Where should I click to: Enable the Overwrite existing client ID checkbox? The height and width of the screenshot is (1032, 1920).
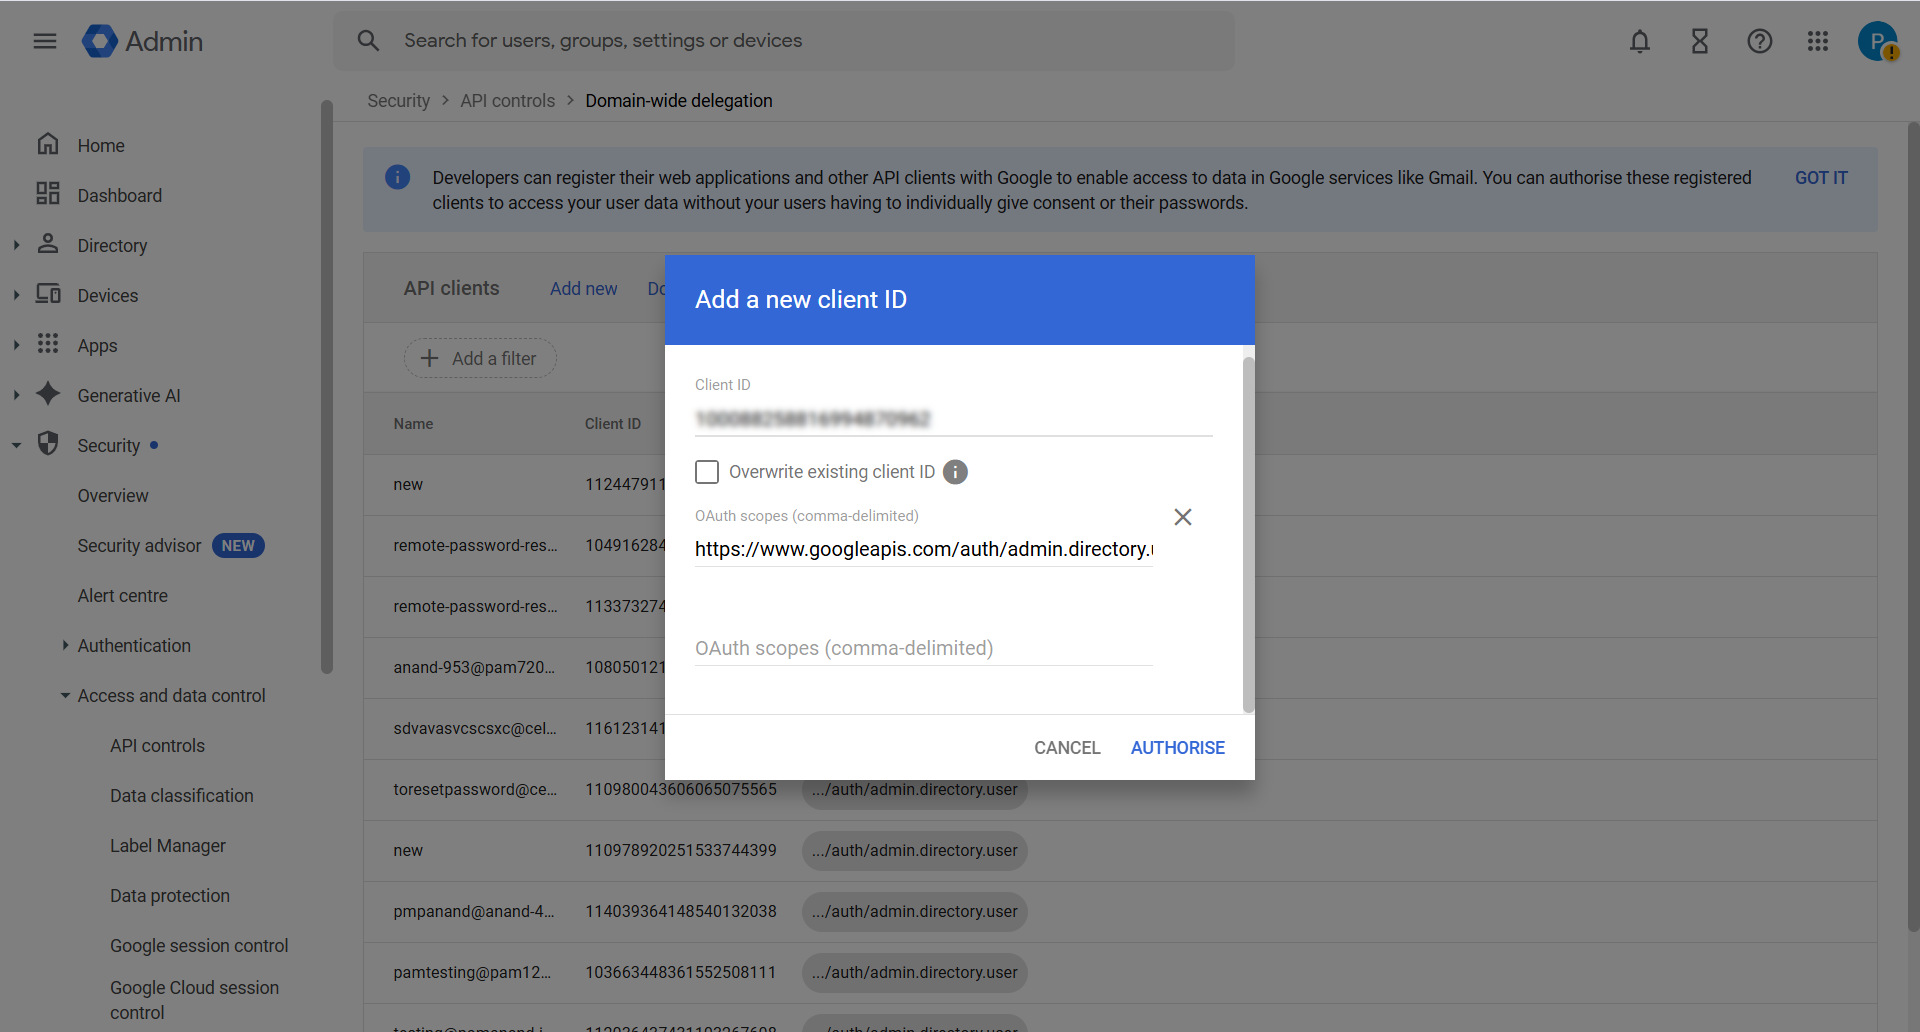[x=707, y=471]
